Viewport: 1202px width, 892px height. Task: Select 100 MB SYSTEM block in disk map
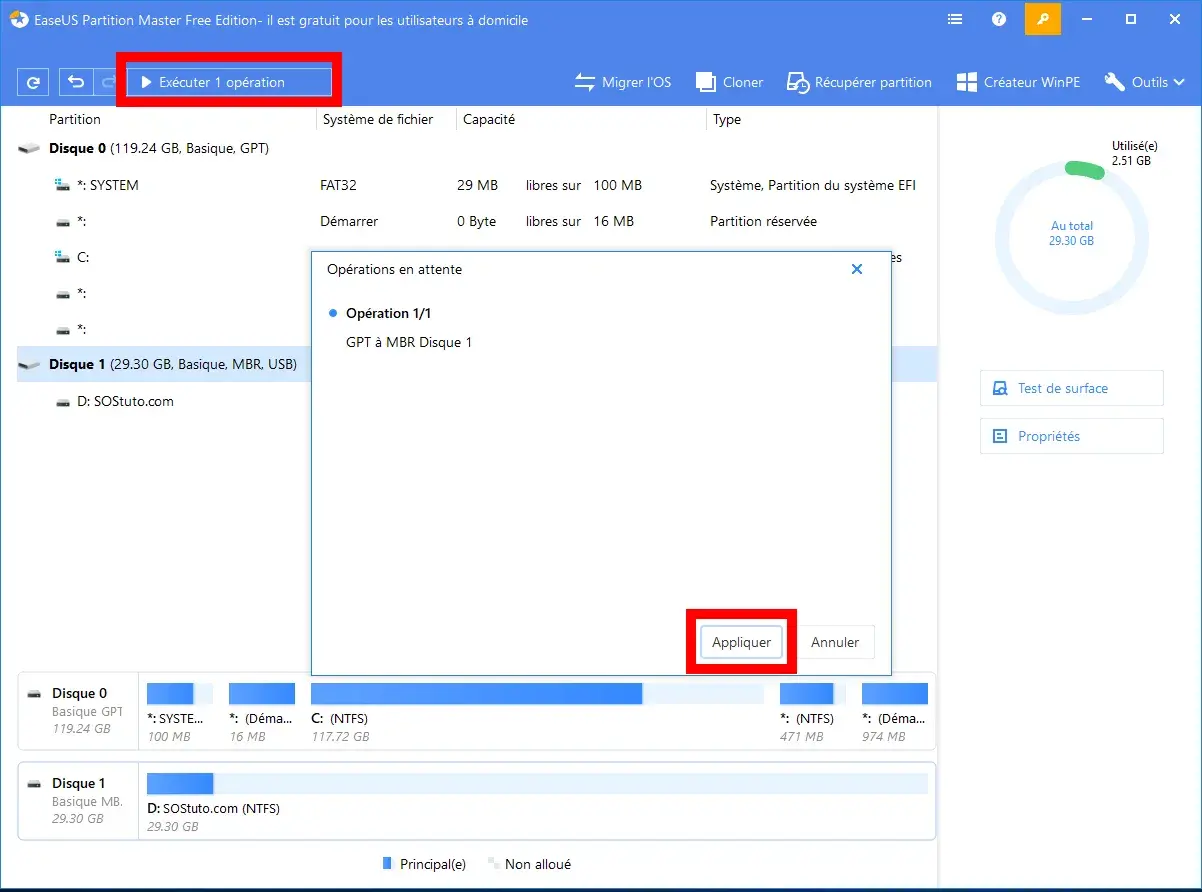pyautogui.click(x=180, y=713)
